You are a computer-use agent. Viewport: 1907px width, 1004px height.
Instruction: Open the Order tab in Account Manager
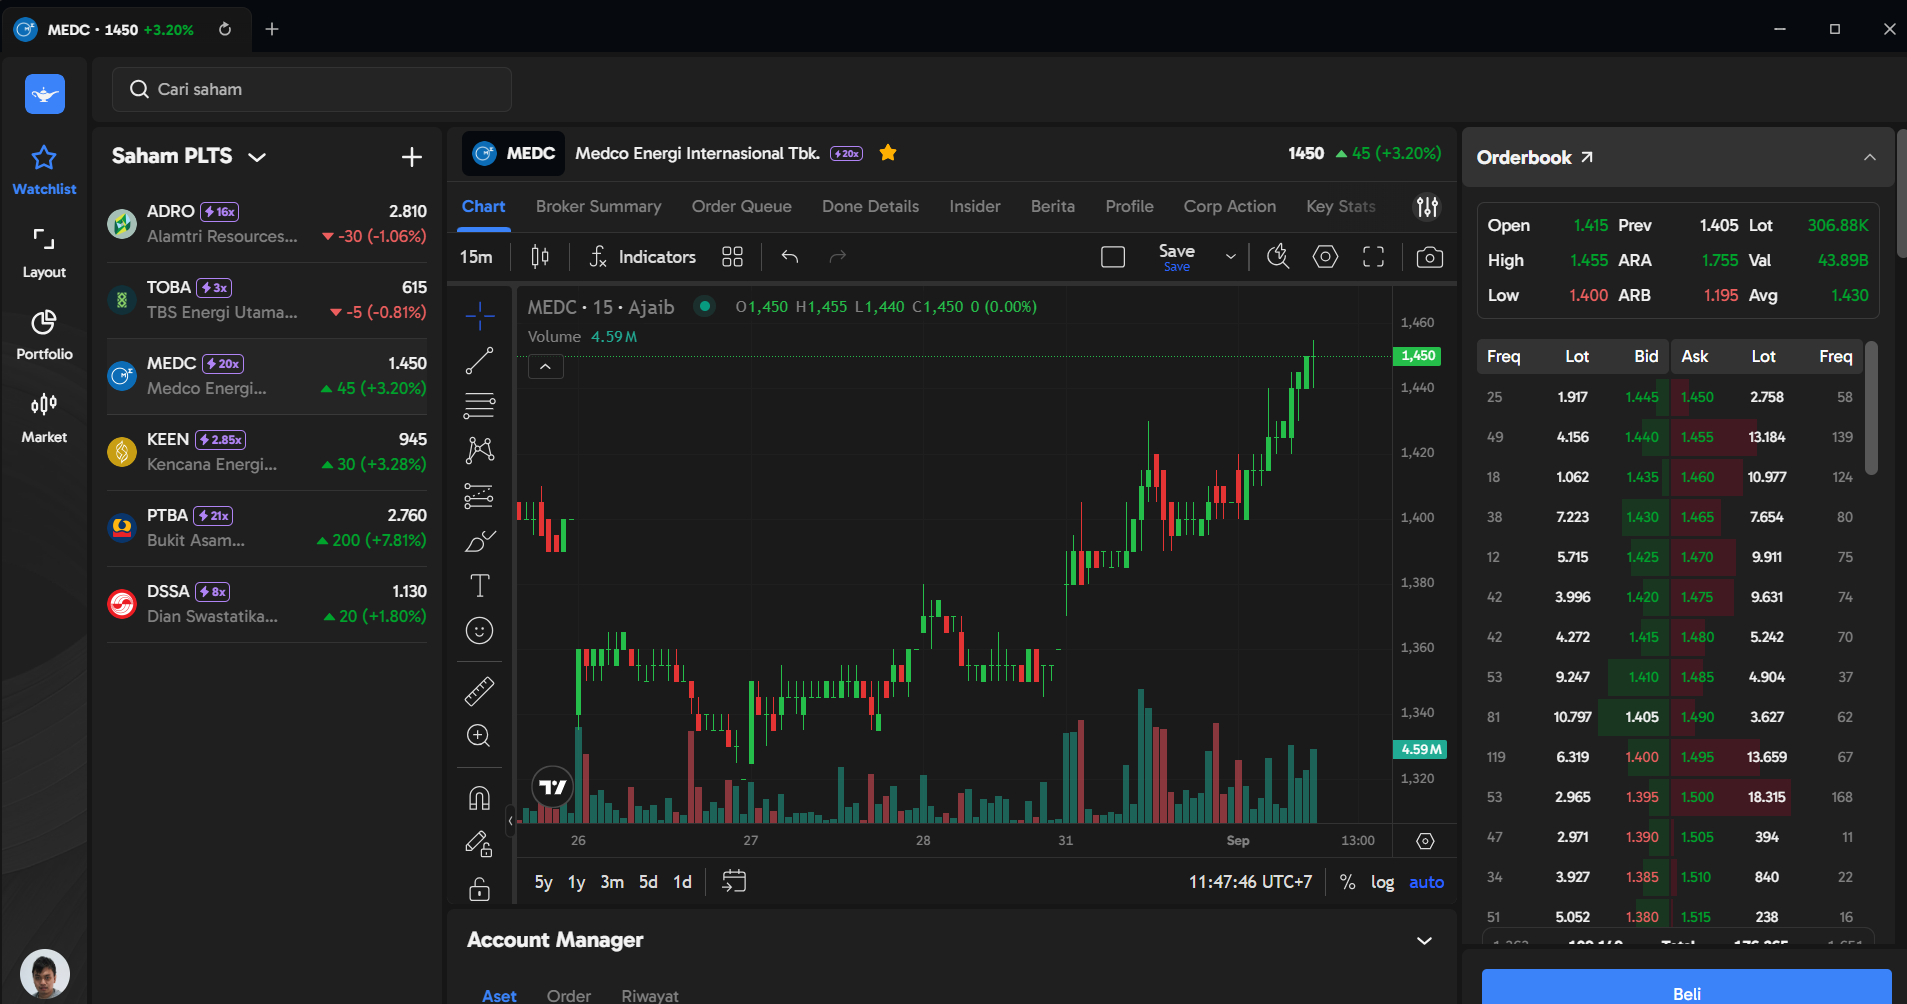click(x=569, y=996)
